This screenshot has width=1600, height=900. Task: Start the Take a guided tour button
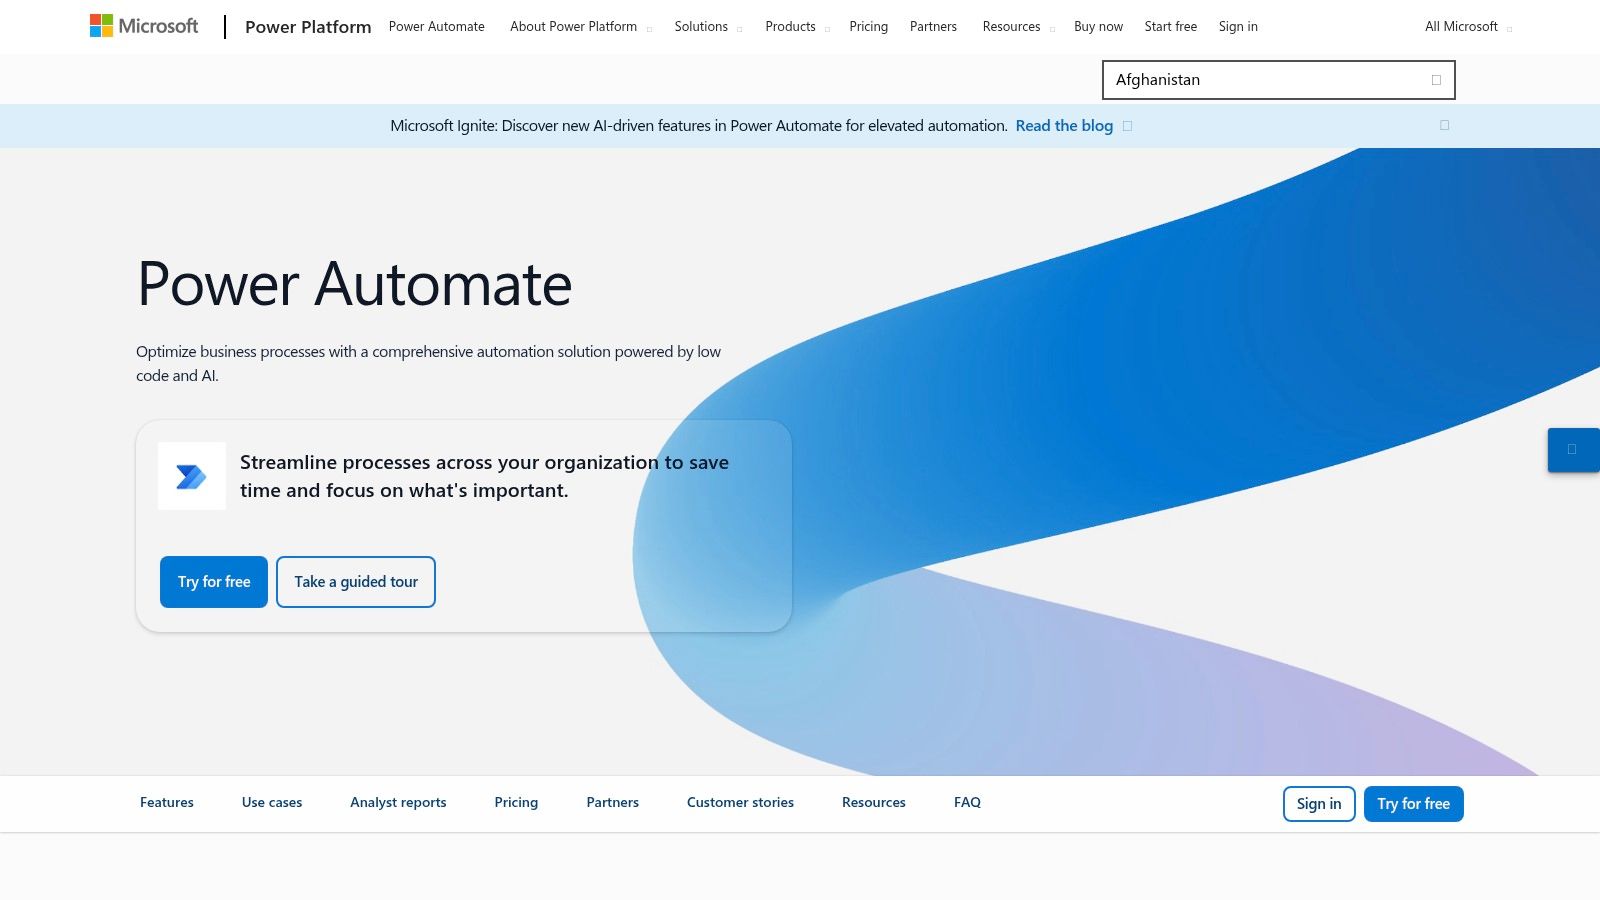[356, 582]
